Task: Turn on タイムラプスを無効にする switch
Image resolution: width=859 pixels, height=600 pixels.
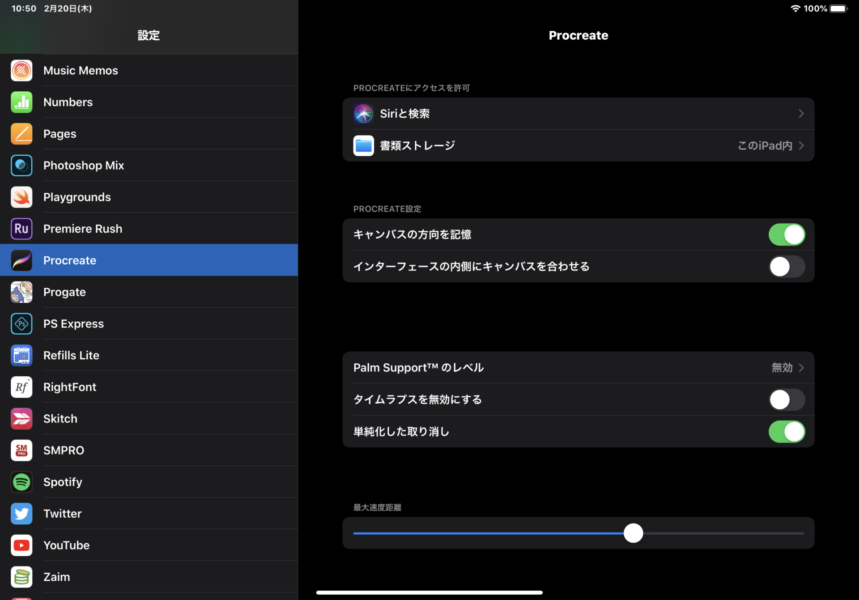Action: pos(787,400)
